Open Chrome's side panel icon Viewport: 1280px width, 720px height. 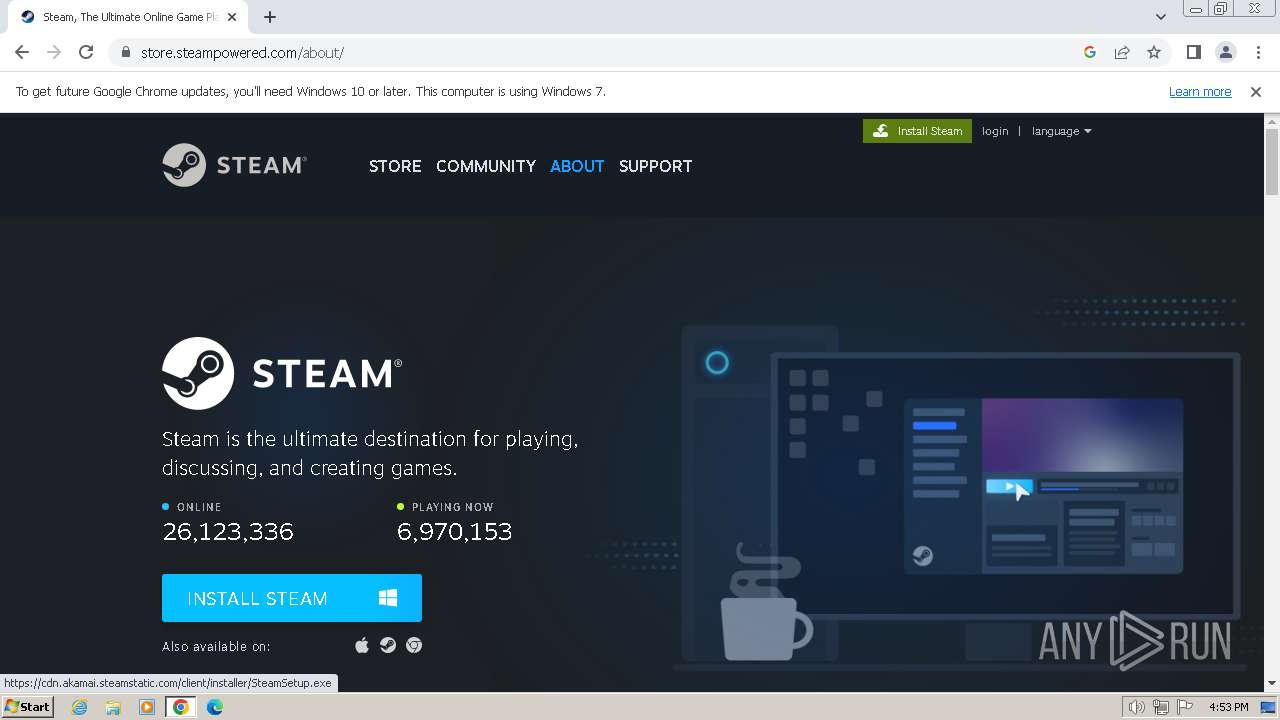(x=1193, y=52)
